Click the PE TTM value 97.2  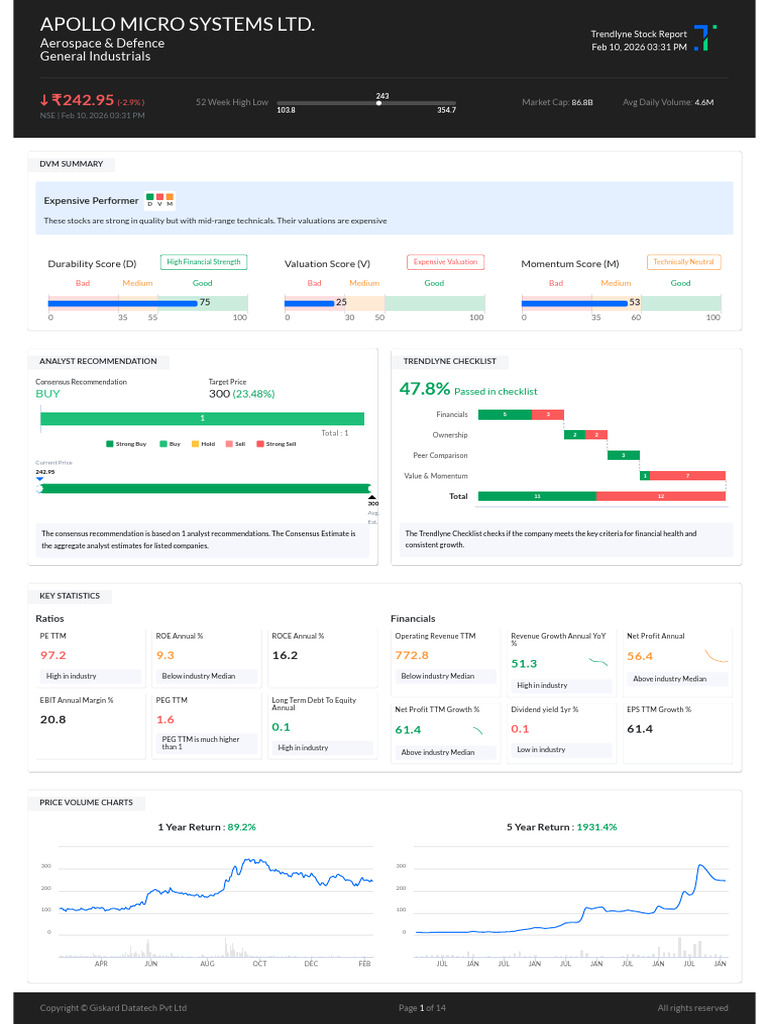(x=53, y=656)
